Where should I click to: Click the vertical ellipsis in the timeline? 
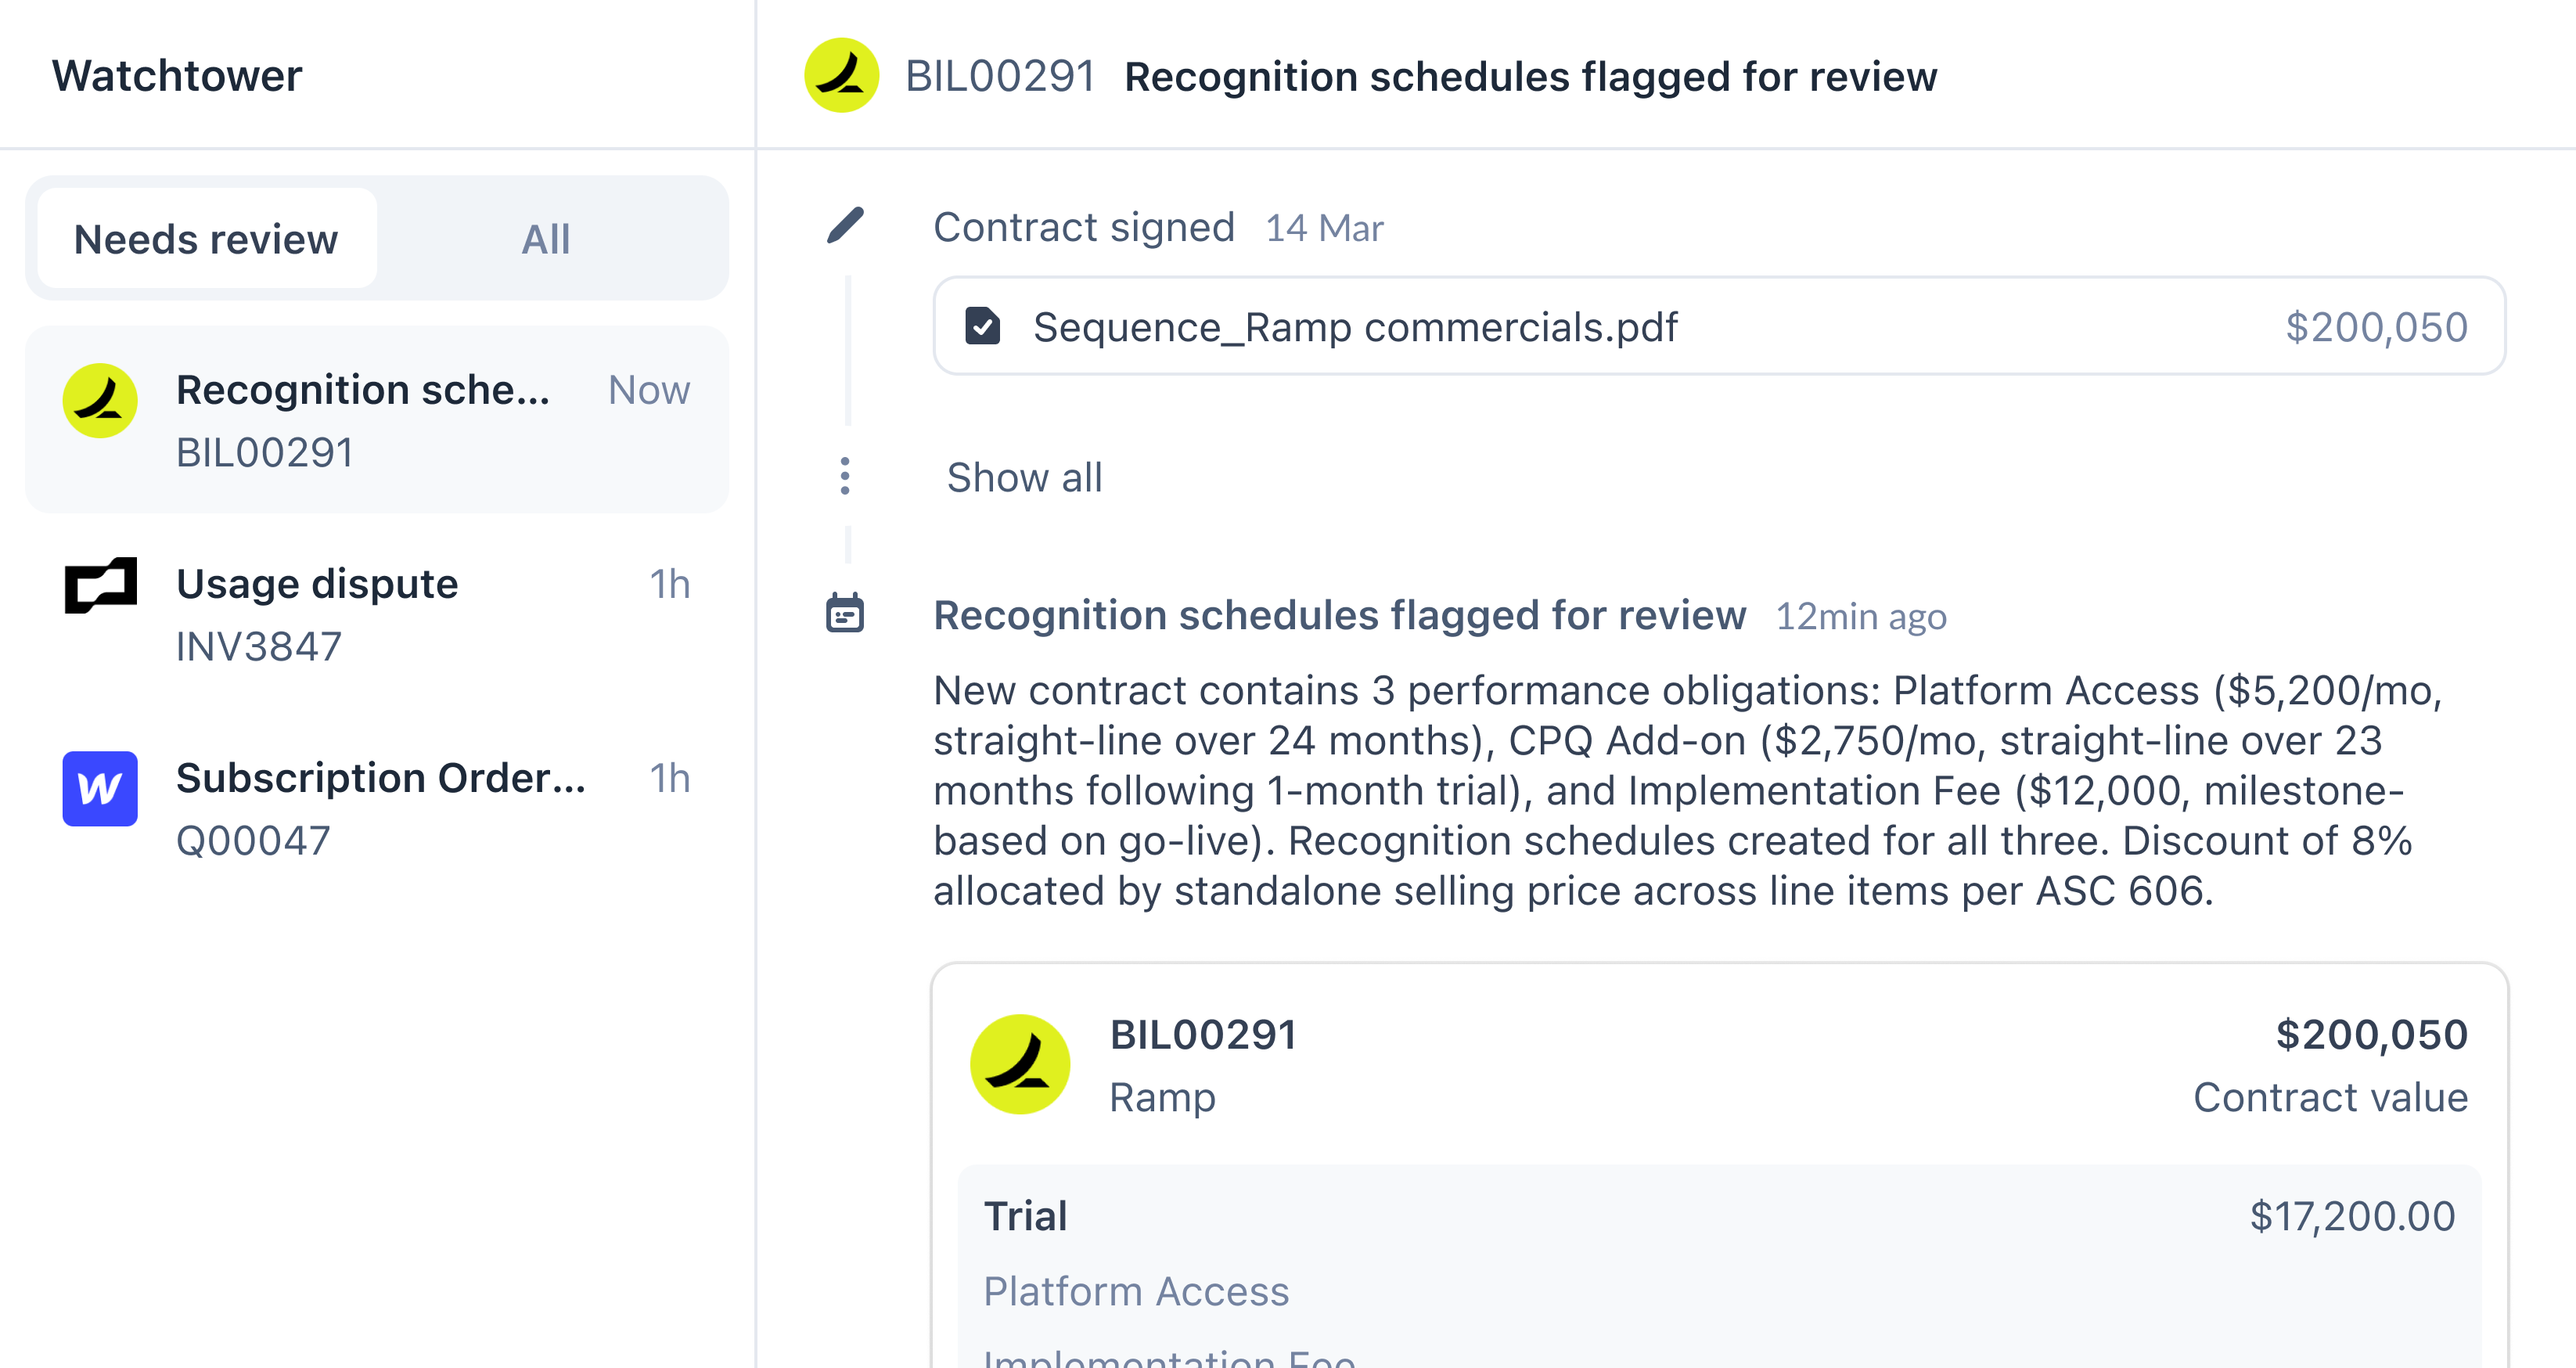846,477
